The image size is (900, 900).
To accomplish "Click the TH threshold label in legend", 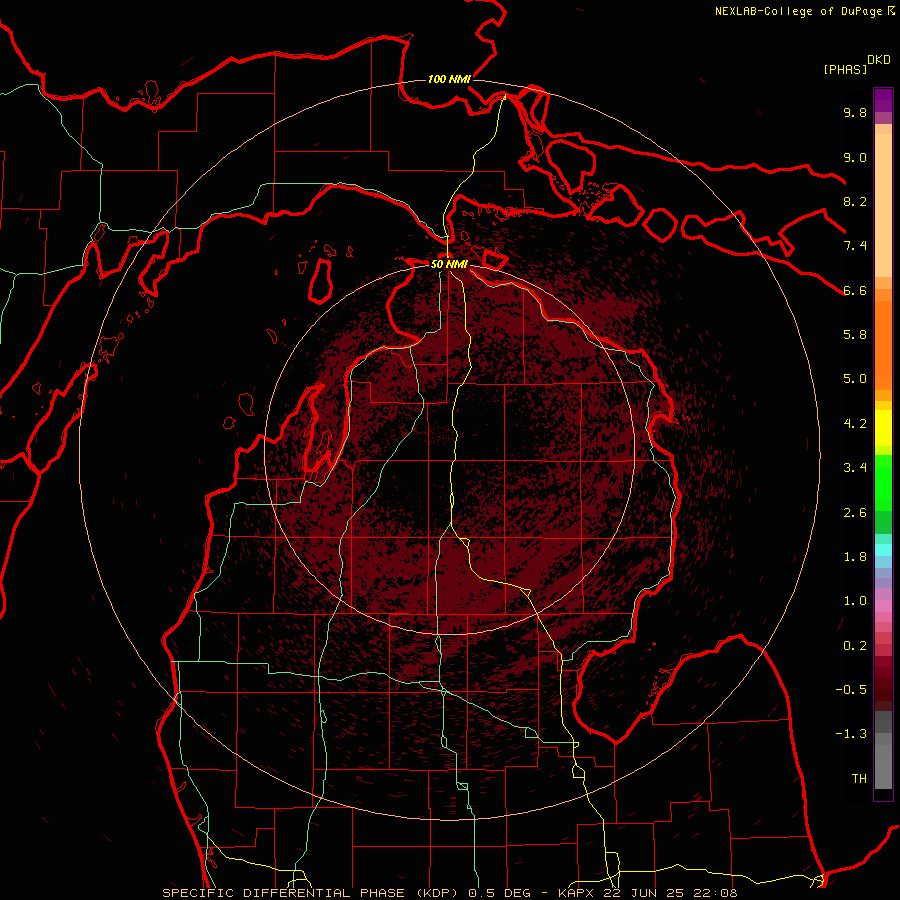I will 859,779.
